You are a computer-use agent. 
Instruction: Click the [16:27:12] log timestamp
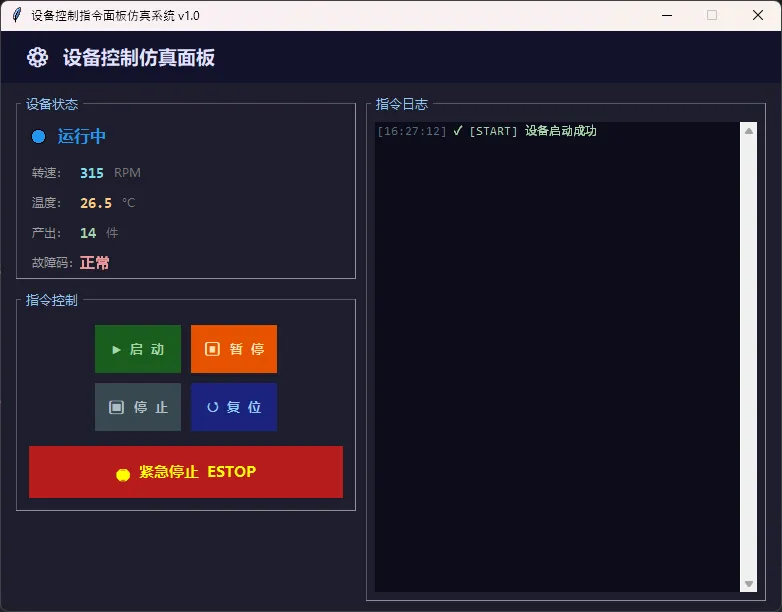tap(412, 131)
